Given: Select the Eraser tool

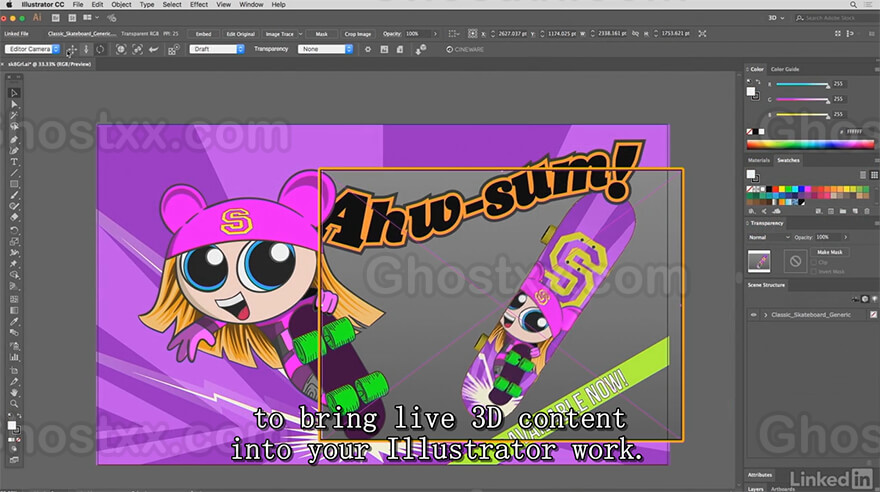Looking at the screenshot, I should coord(14,218).
